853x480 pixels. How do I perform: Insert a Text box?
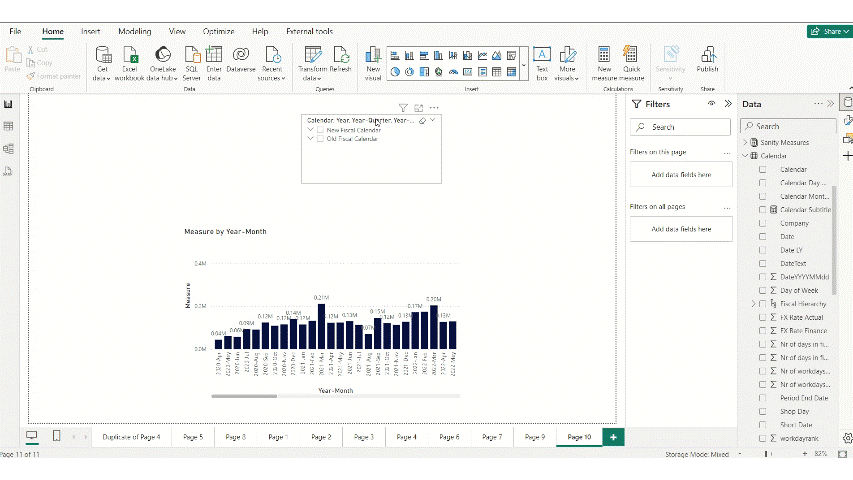541,56
